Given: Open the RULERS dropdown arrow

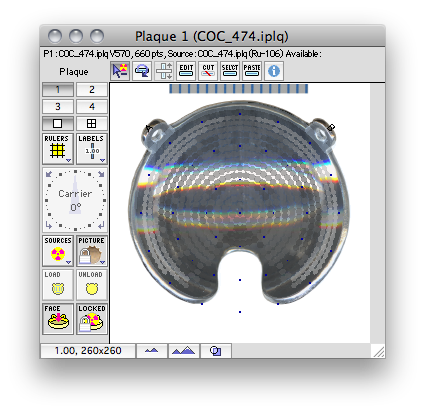Looking at the screenshot, I should click(69, 160).
